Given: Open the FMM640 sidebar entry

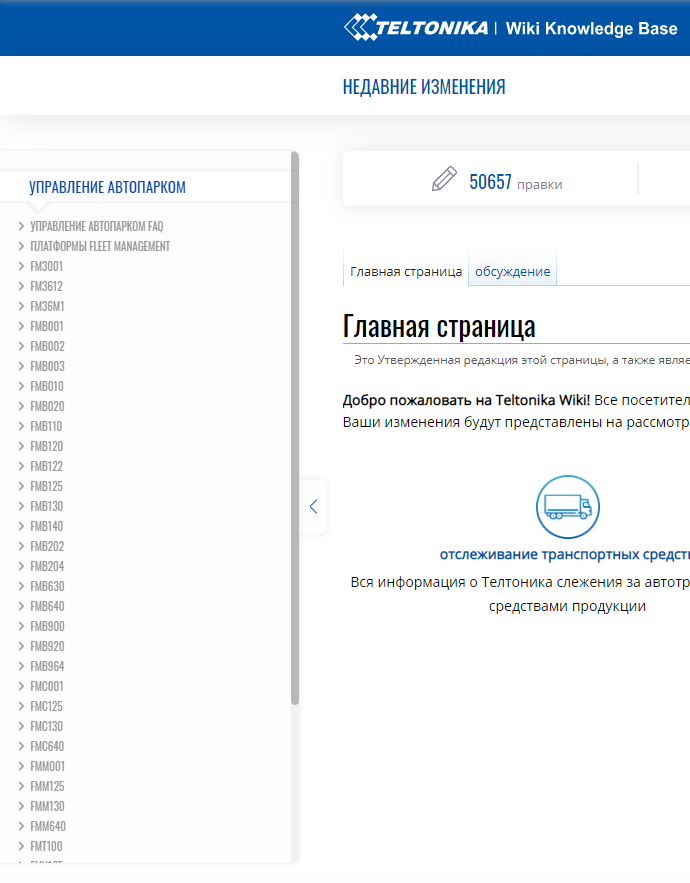Looking at the screenshot, I should point(48,826).
